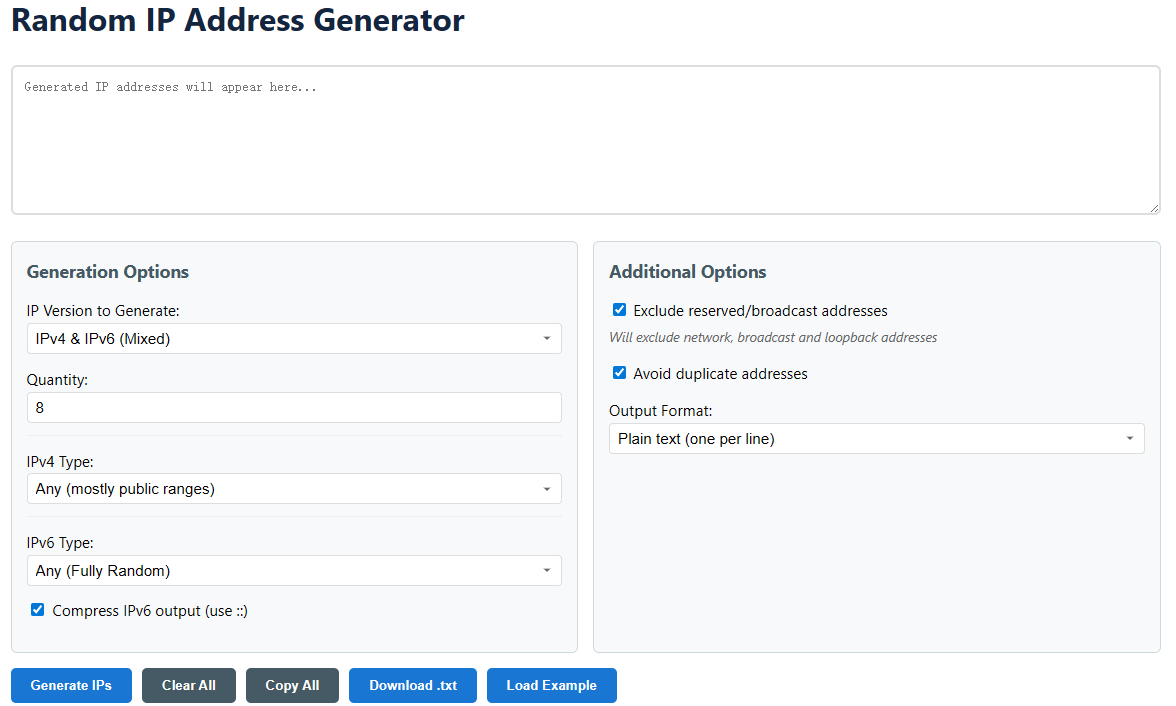Screen dimensions: 1176x706
Task: Download results using the Download .txt button
Action: click(412, 685)
